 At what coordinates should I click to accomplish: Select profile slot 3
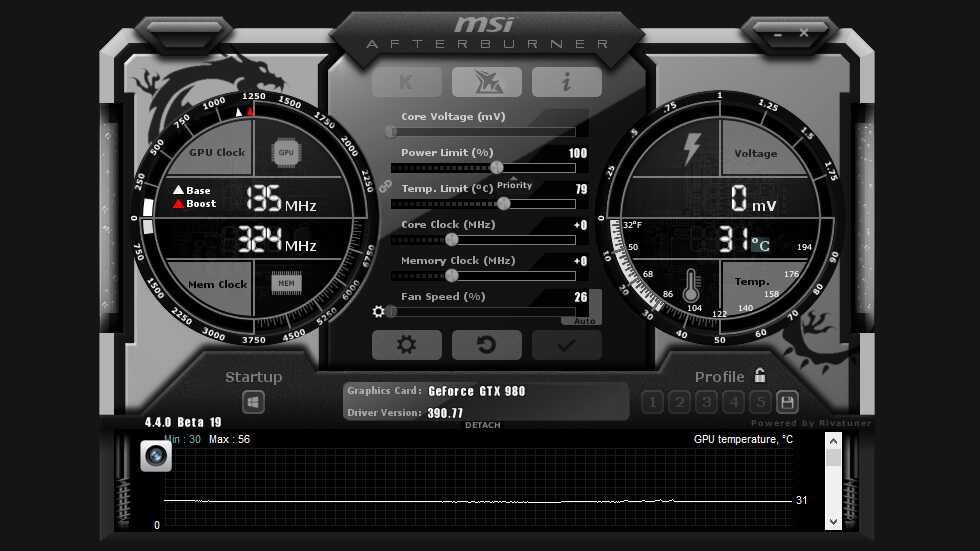coord(707,403)
